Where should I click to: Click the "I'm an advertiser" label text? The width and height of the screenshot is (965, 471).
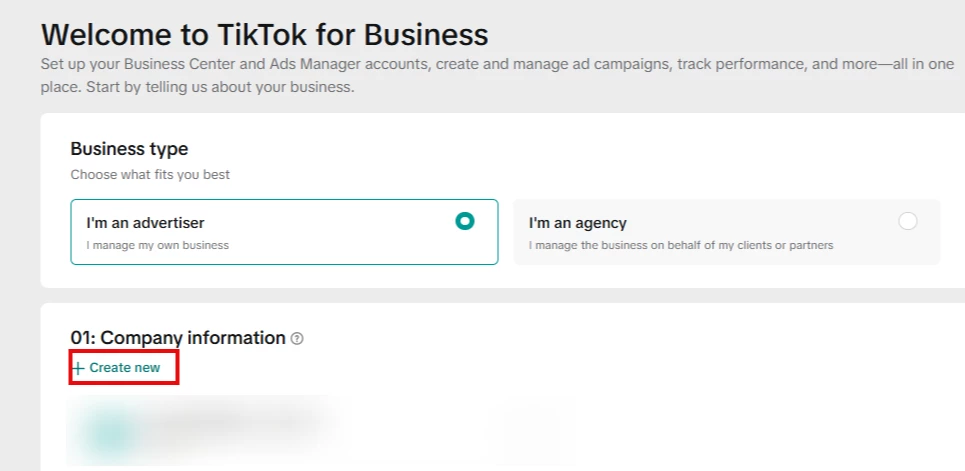[145, 223]
